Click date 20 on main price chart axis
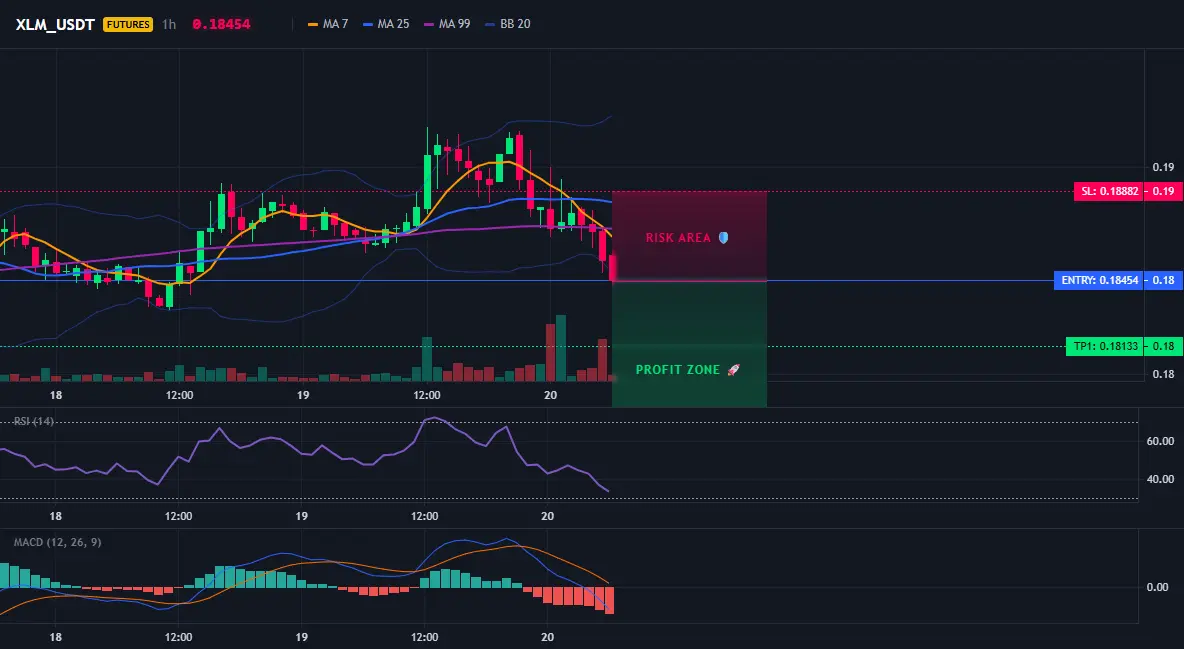1184x649 pixels. (550, 395)
